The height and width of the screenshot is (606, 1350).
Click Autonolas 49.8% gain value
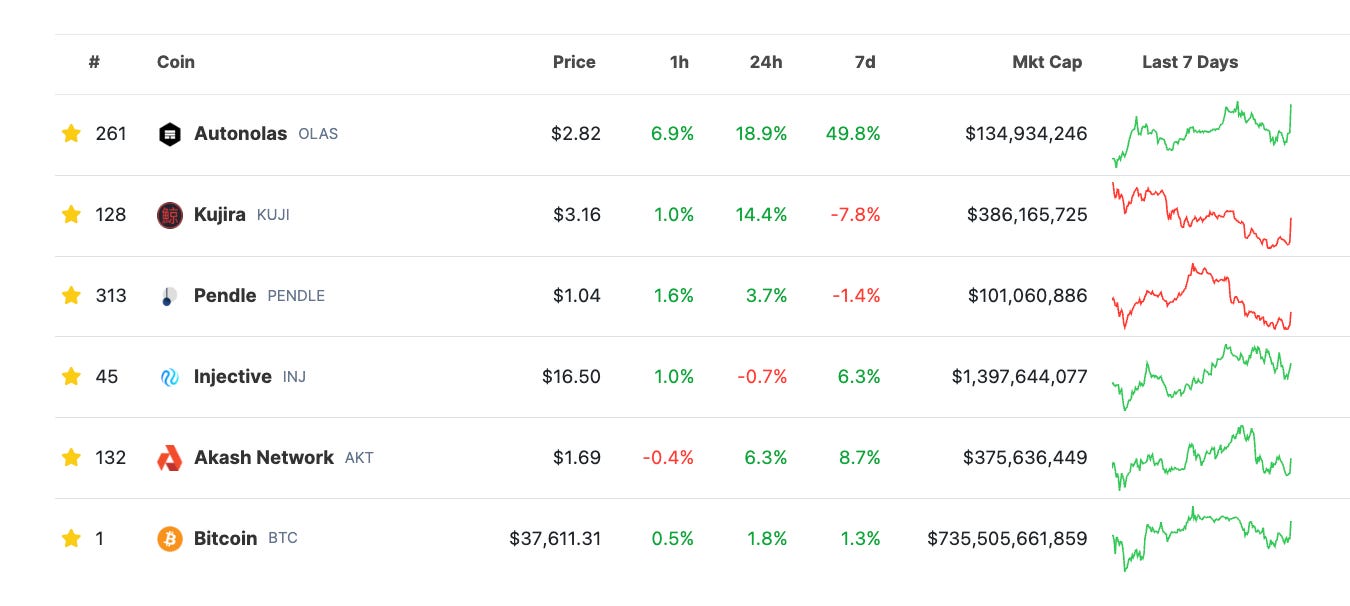(x=853, y=133)
